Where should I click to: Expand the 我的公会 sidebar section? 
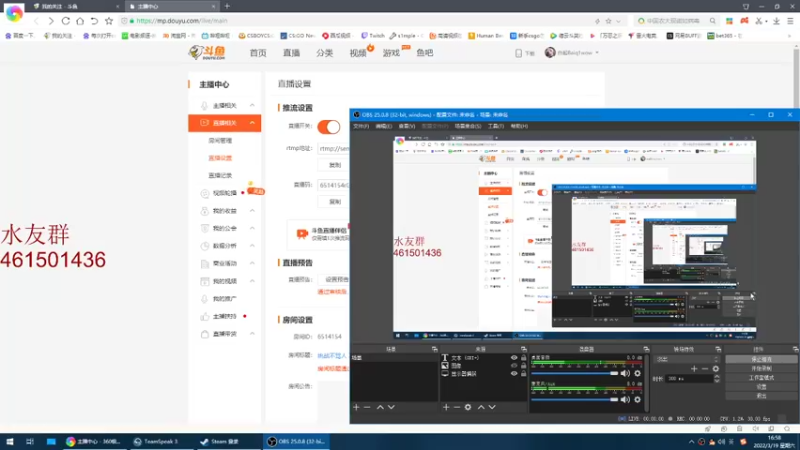(252, 228)
